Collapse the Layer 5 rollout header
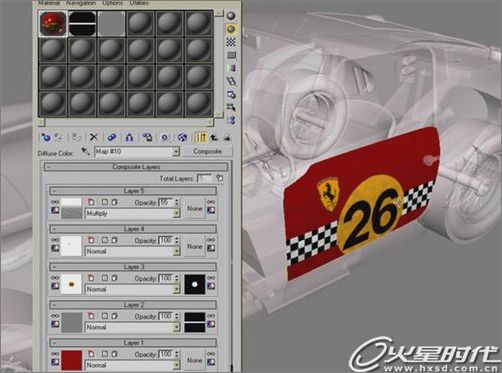502x373 pixels. tap(133, 191)
